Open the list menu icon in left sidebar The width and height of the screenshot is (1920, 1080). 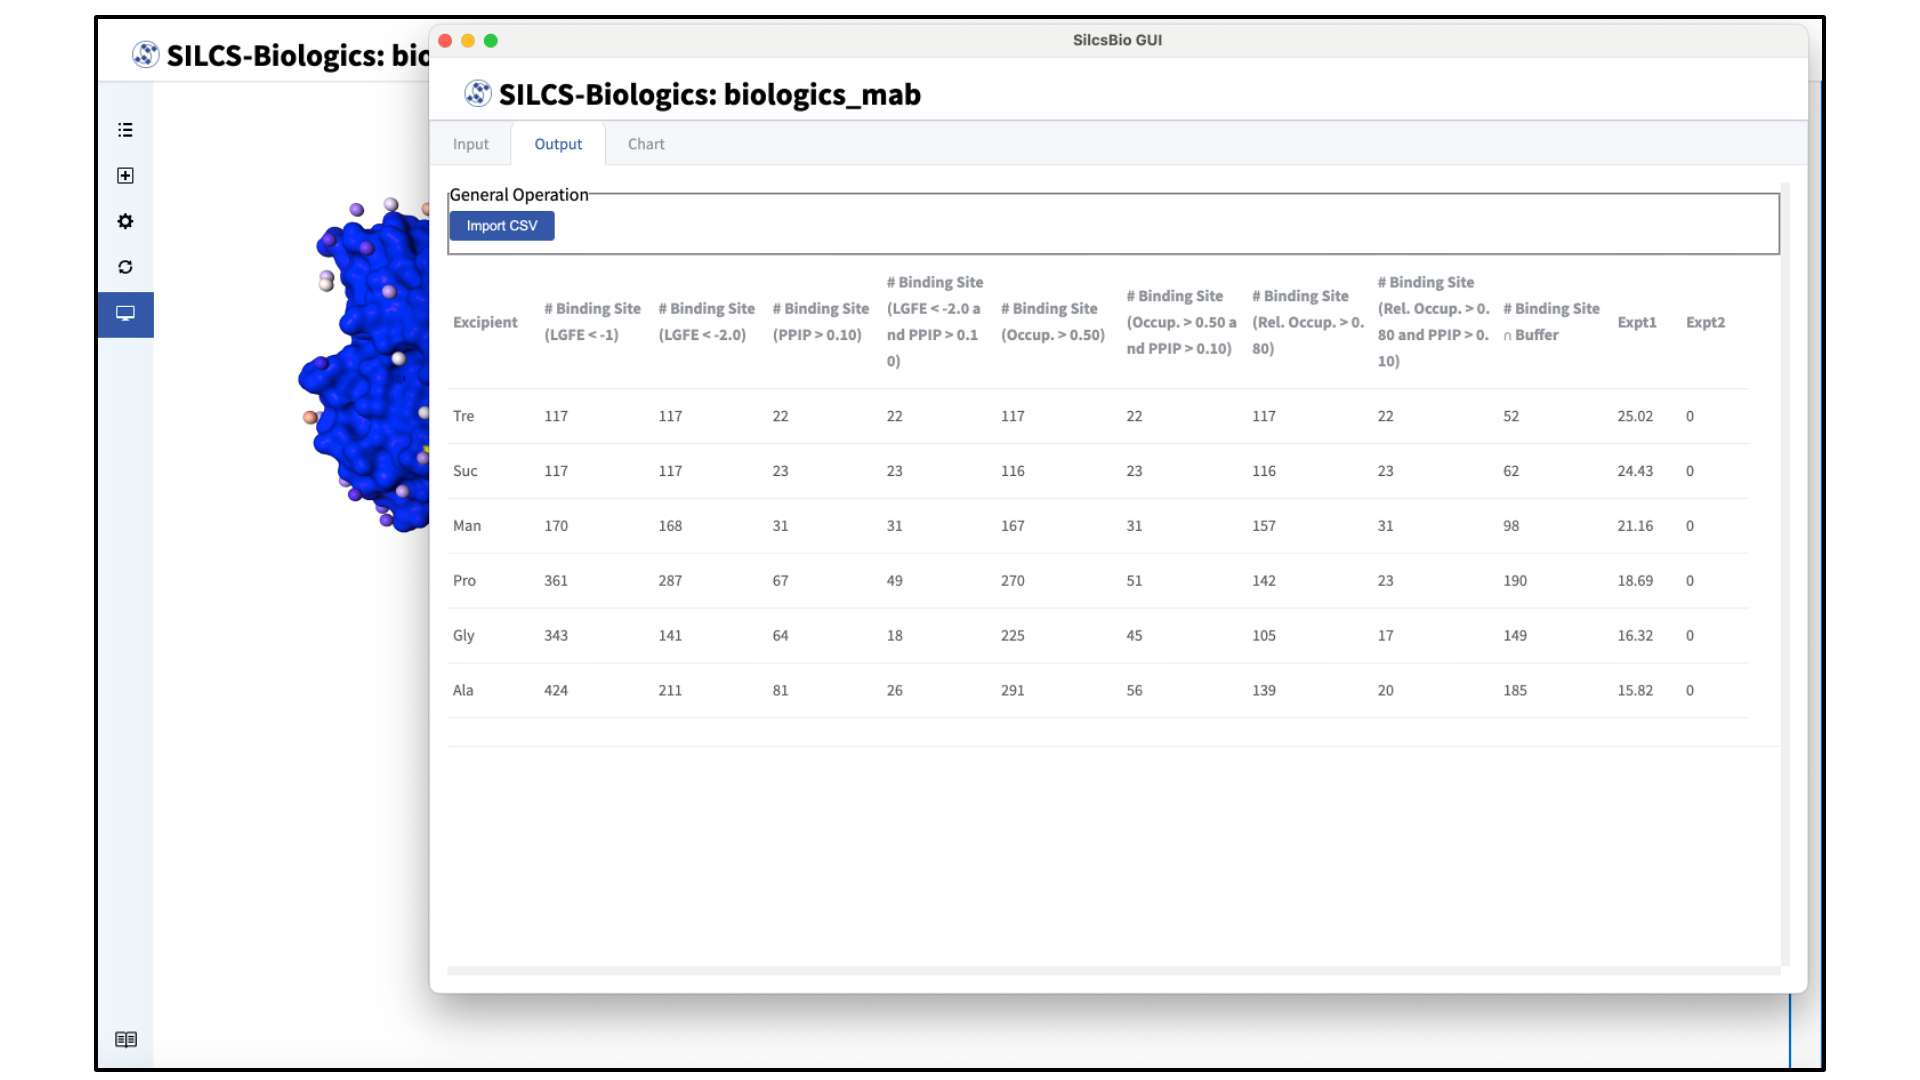[x=125, y=130]
